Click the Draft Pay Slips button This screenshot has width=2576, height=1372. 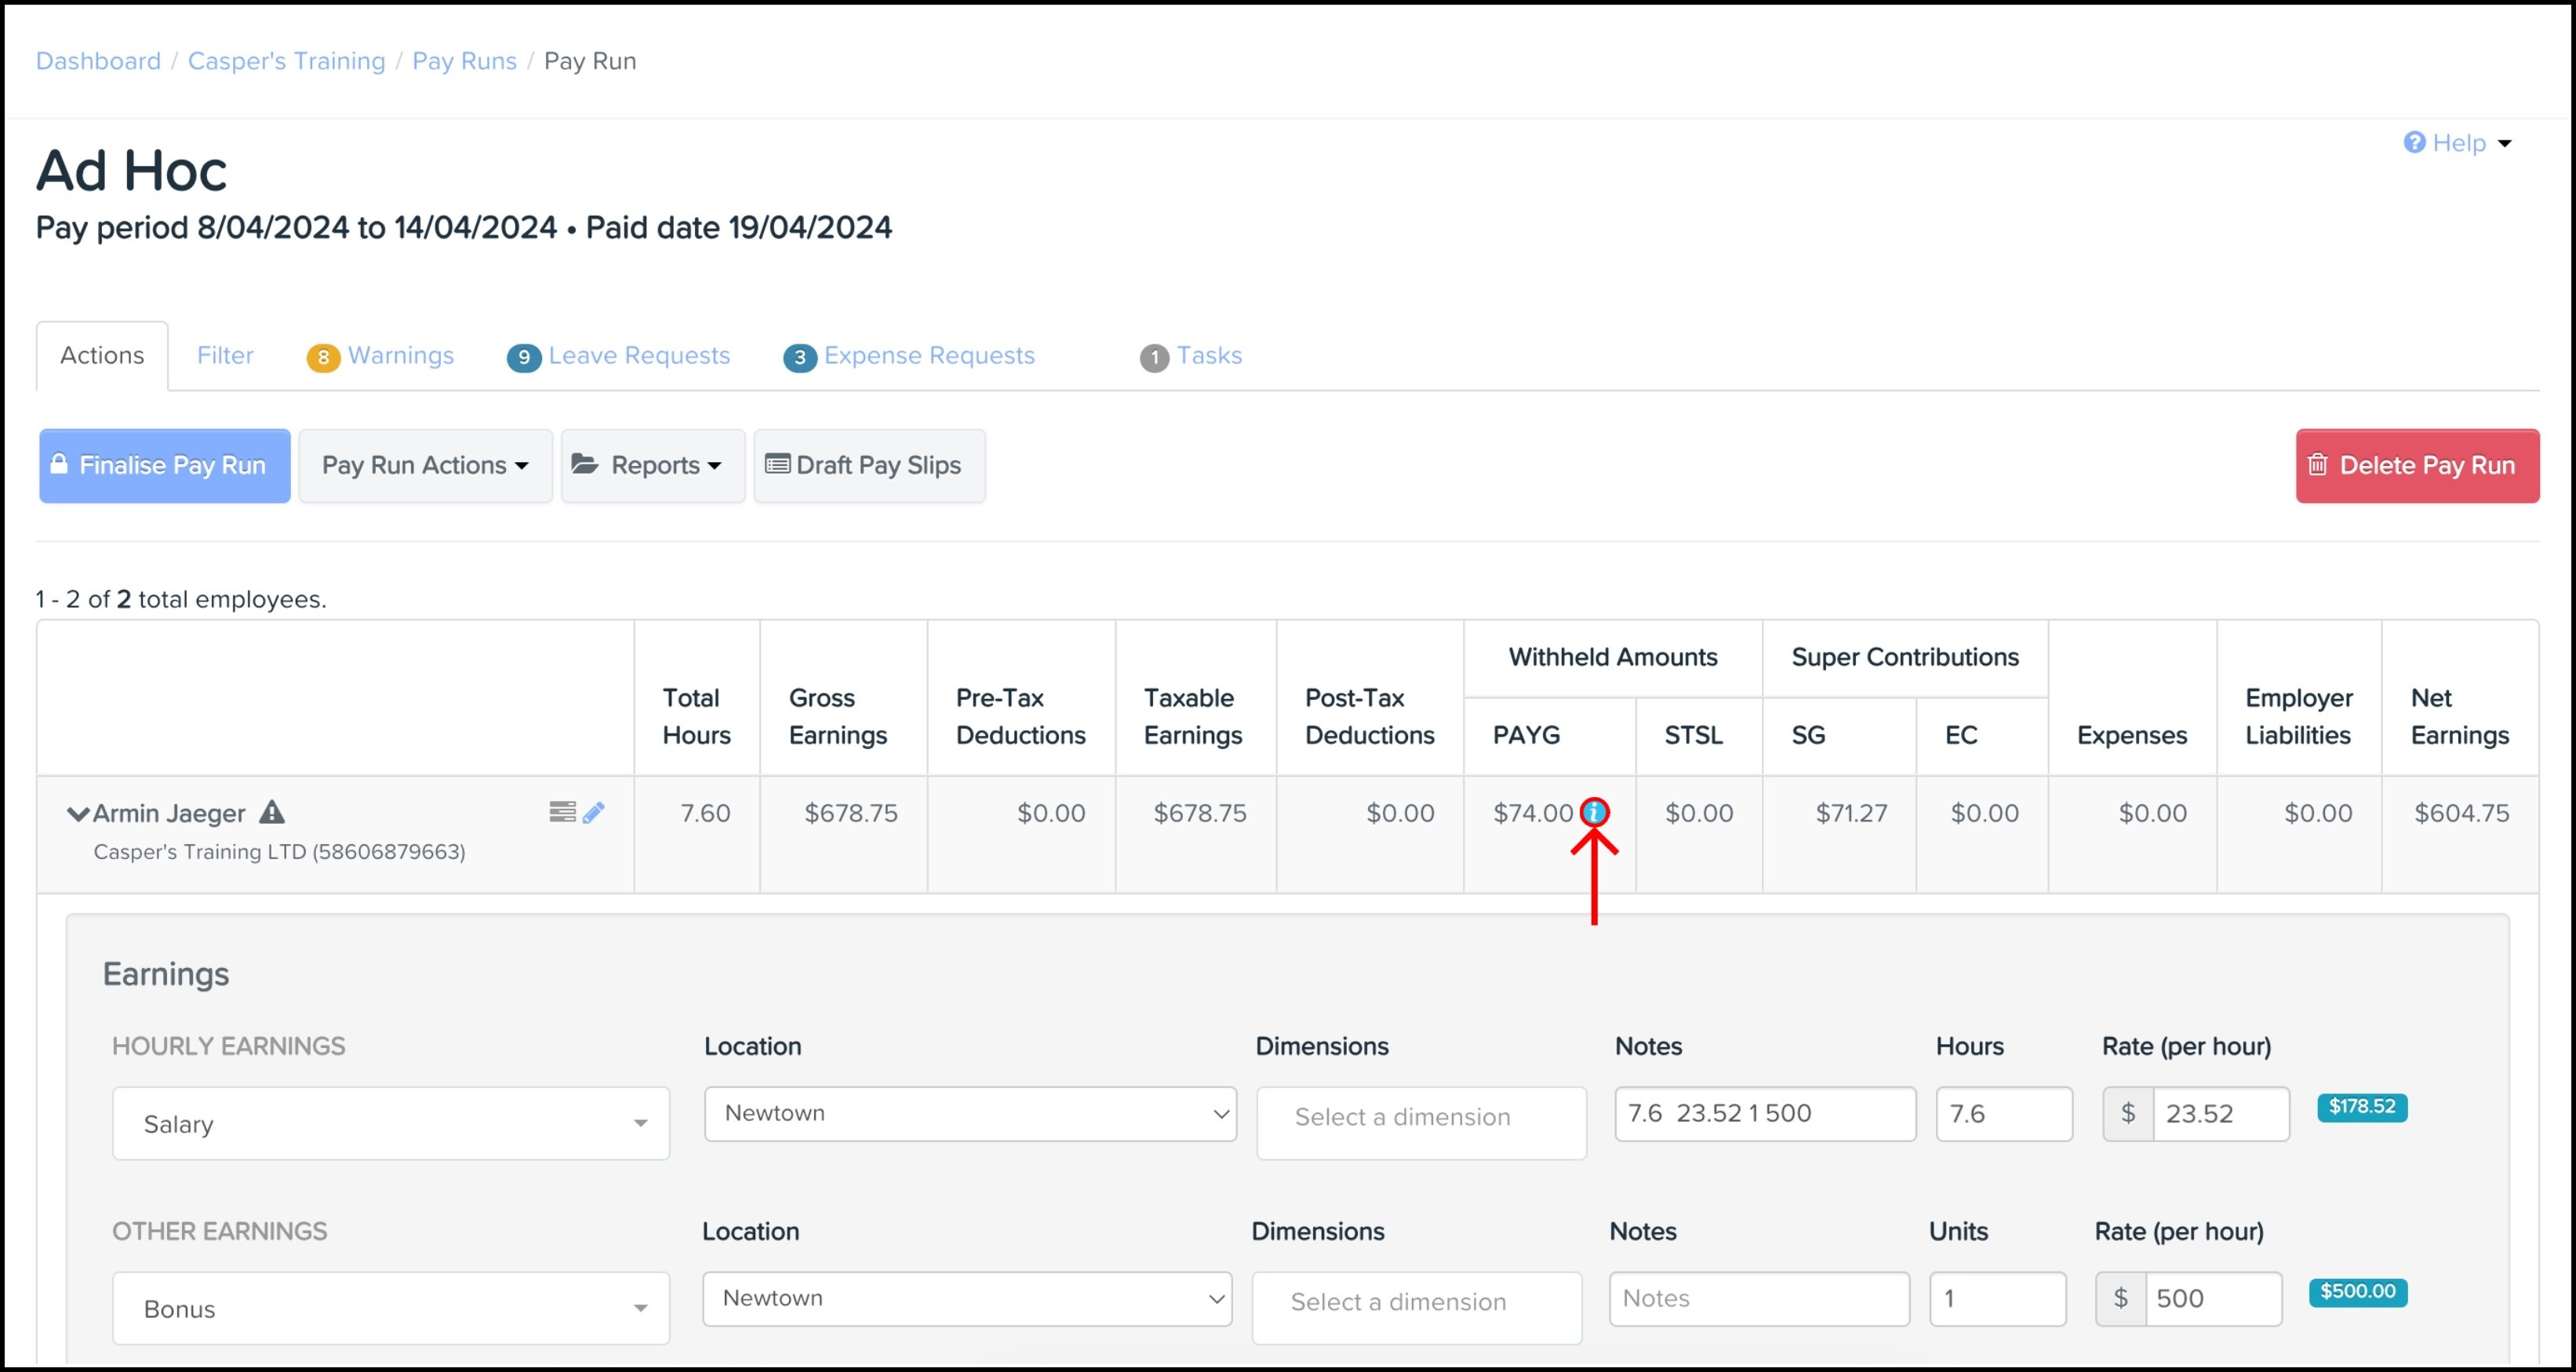(x=868, y=465)
